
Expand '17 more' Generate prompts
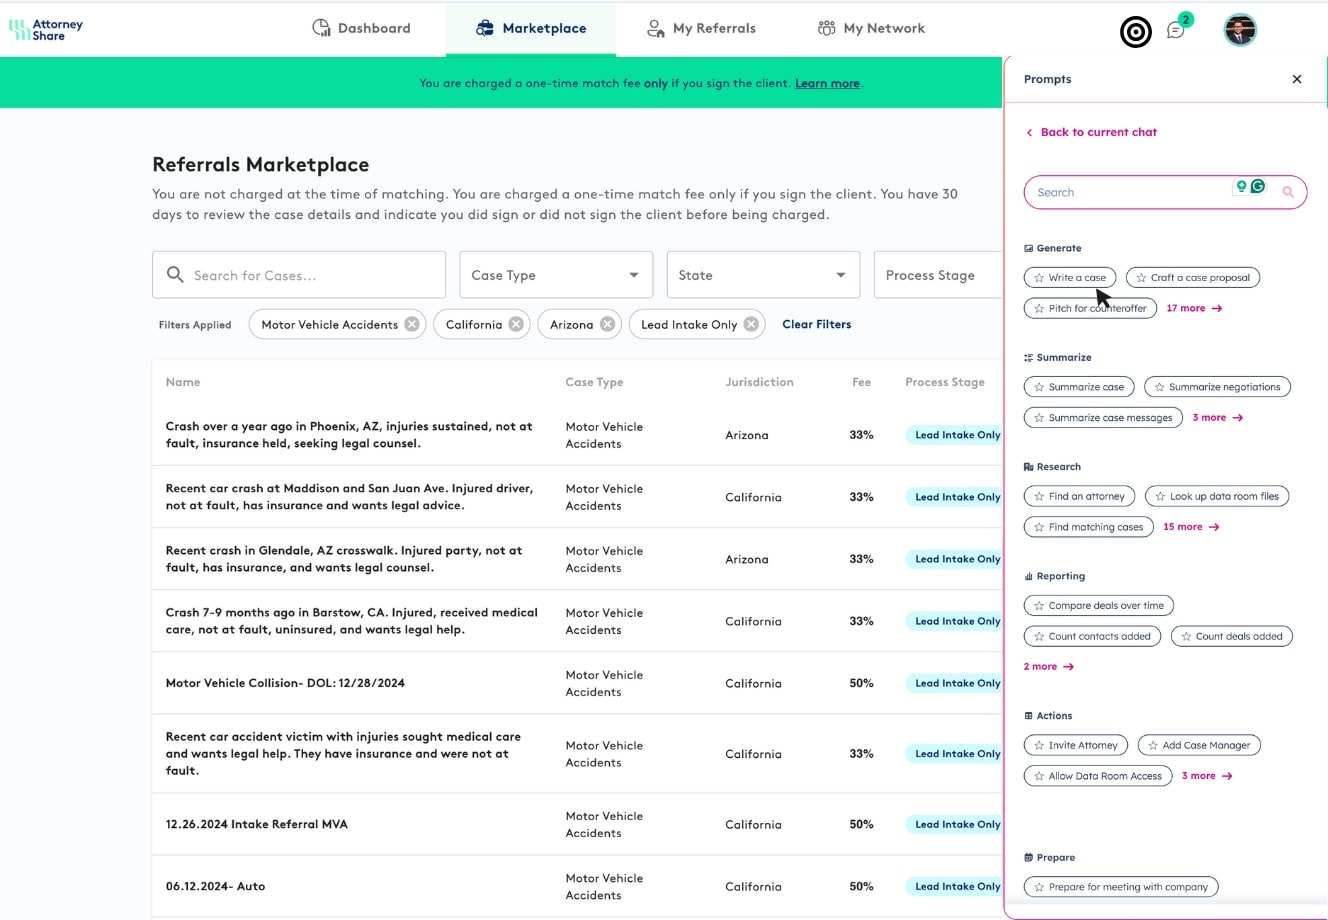coord(1194,308)
